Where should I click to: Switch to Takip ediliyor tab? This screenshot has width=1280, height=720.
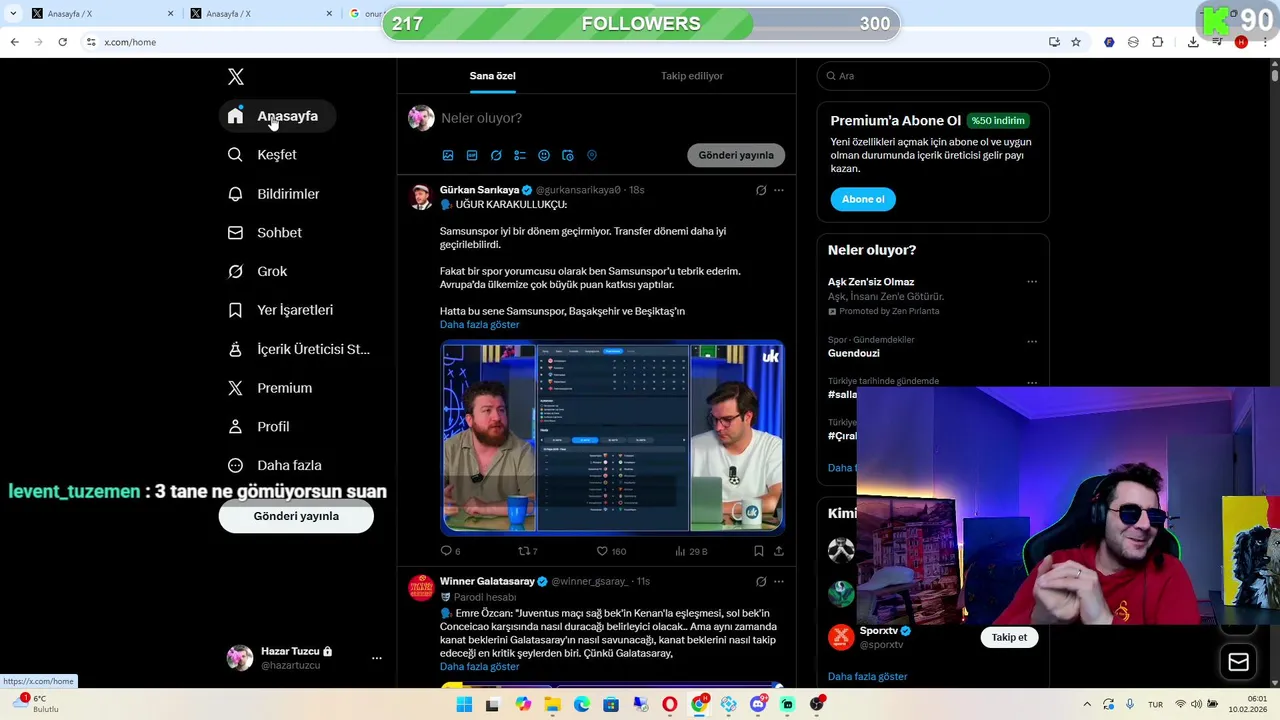692,76
